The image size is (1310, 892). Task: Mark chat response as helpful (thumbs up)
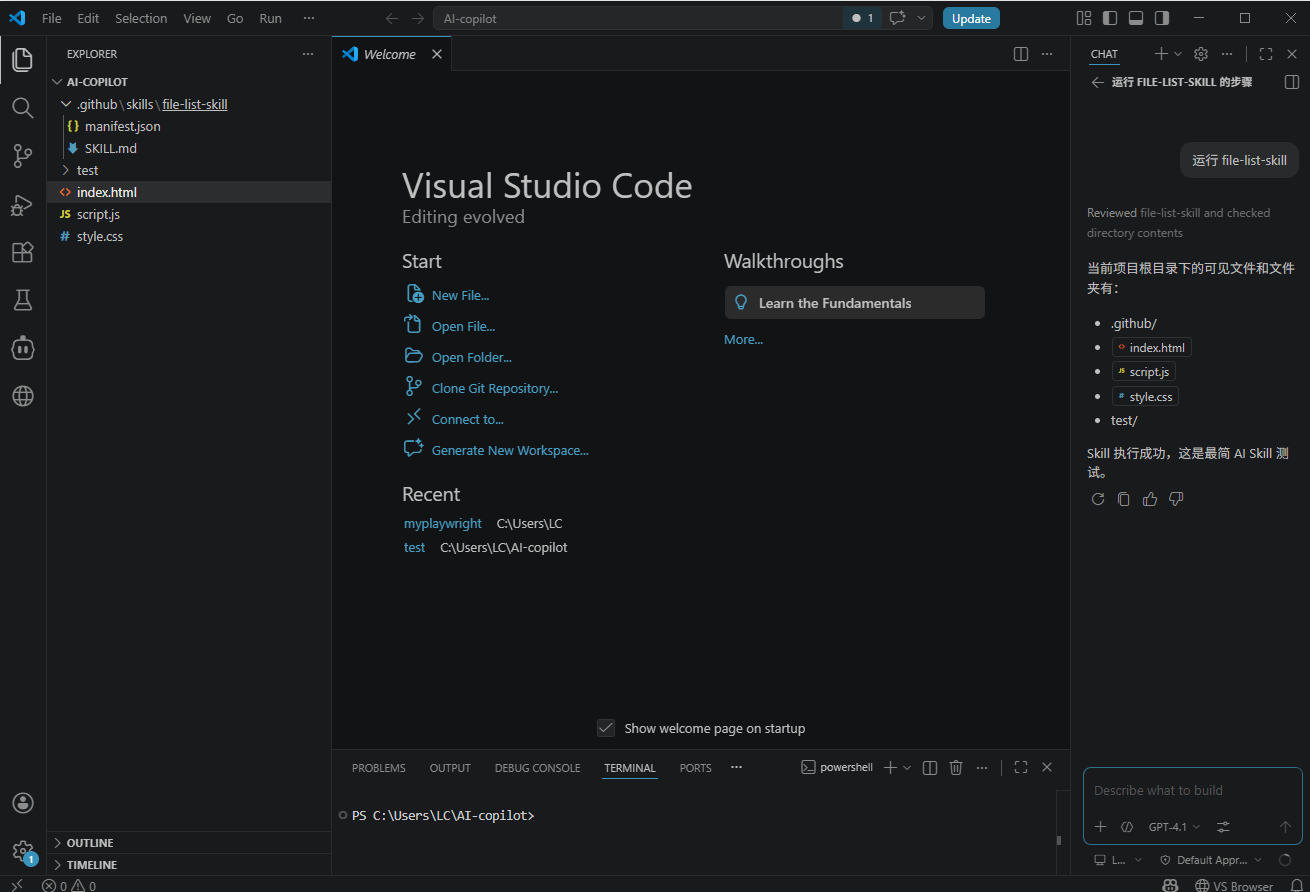pos(1150,499)
